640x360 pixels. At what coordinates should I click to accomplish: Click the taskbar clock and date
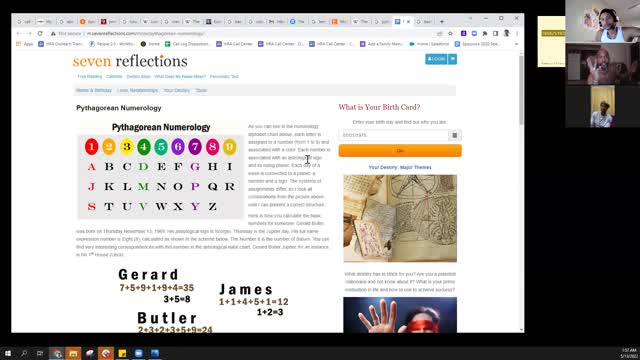[629, 353]
